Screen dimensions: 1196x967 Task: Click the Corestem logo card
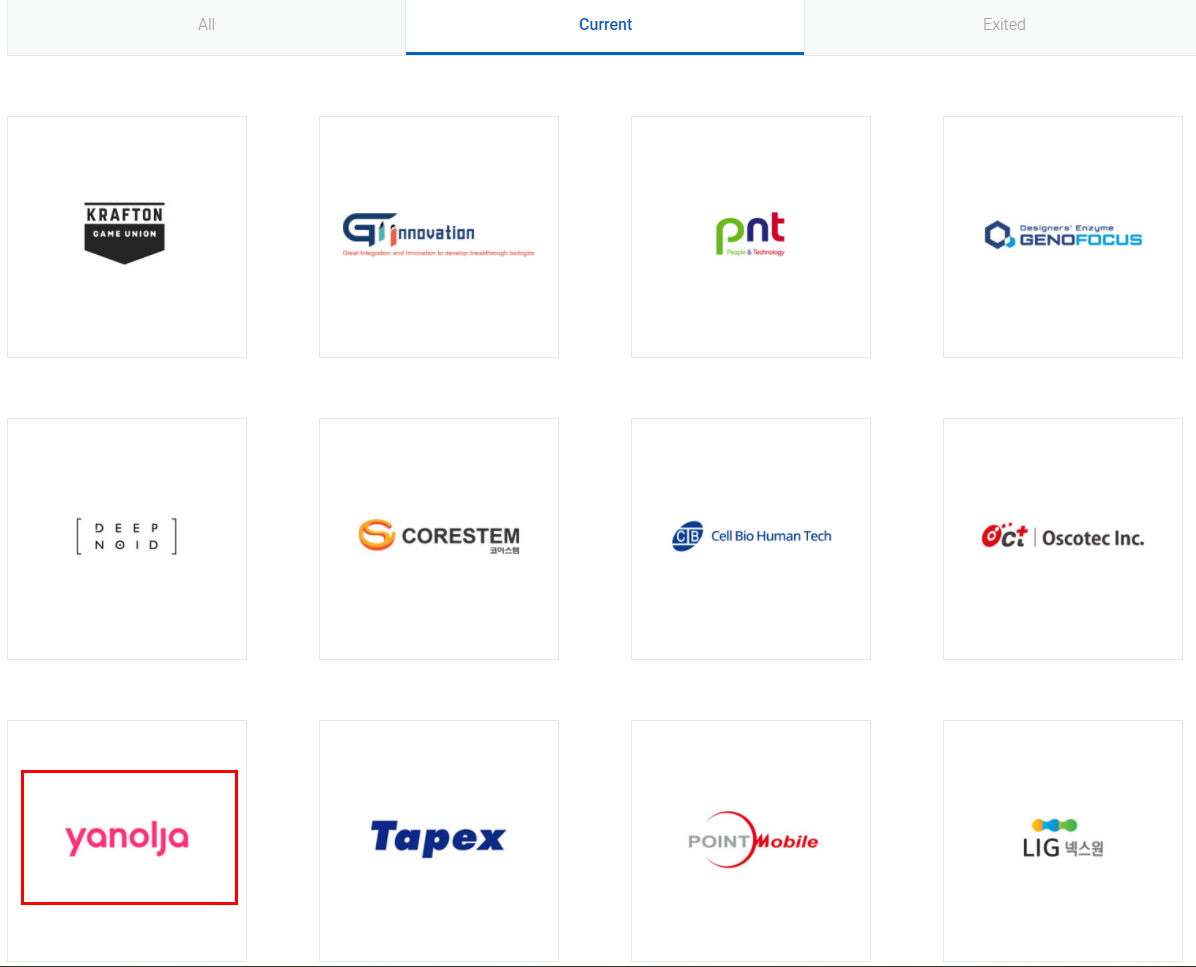click(x=439, y=538)
